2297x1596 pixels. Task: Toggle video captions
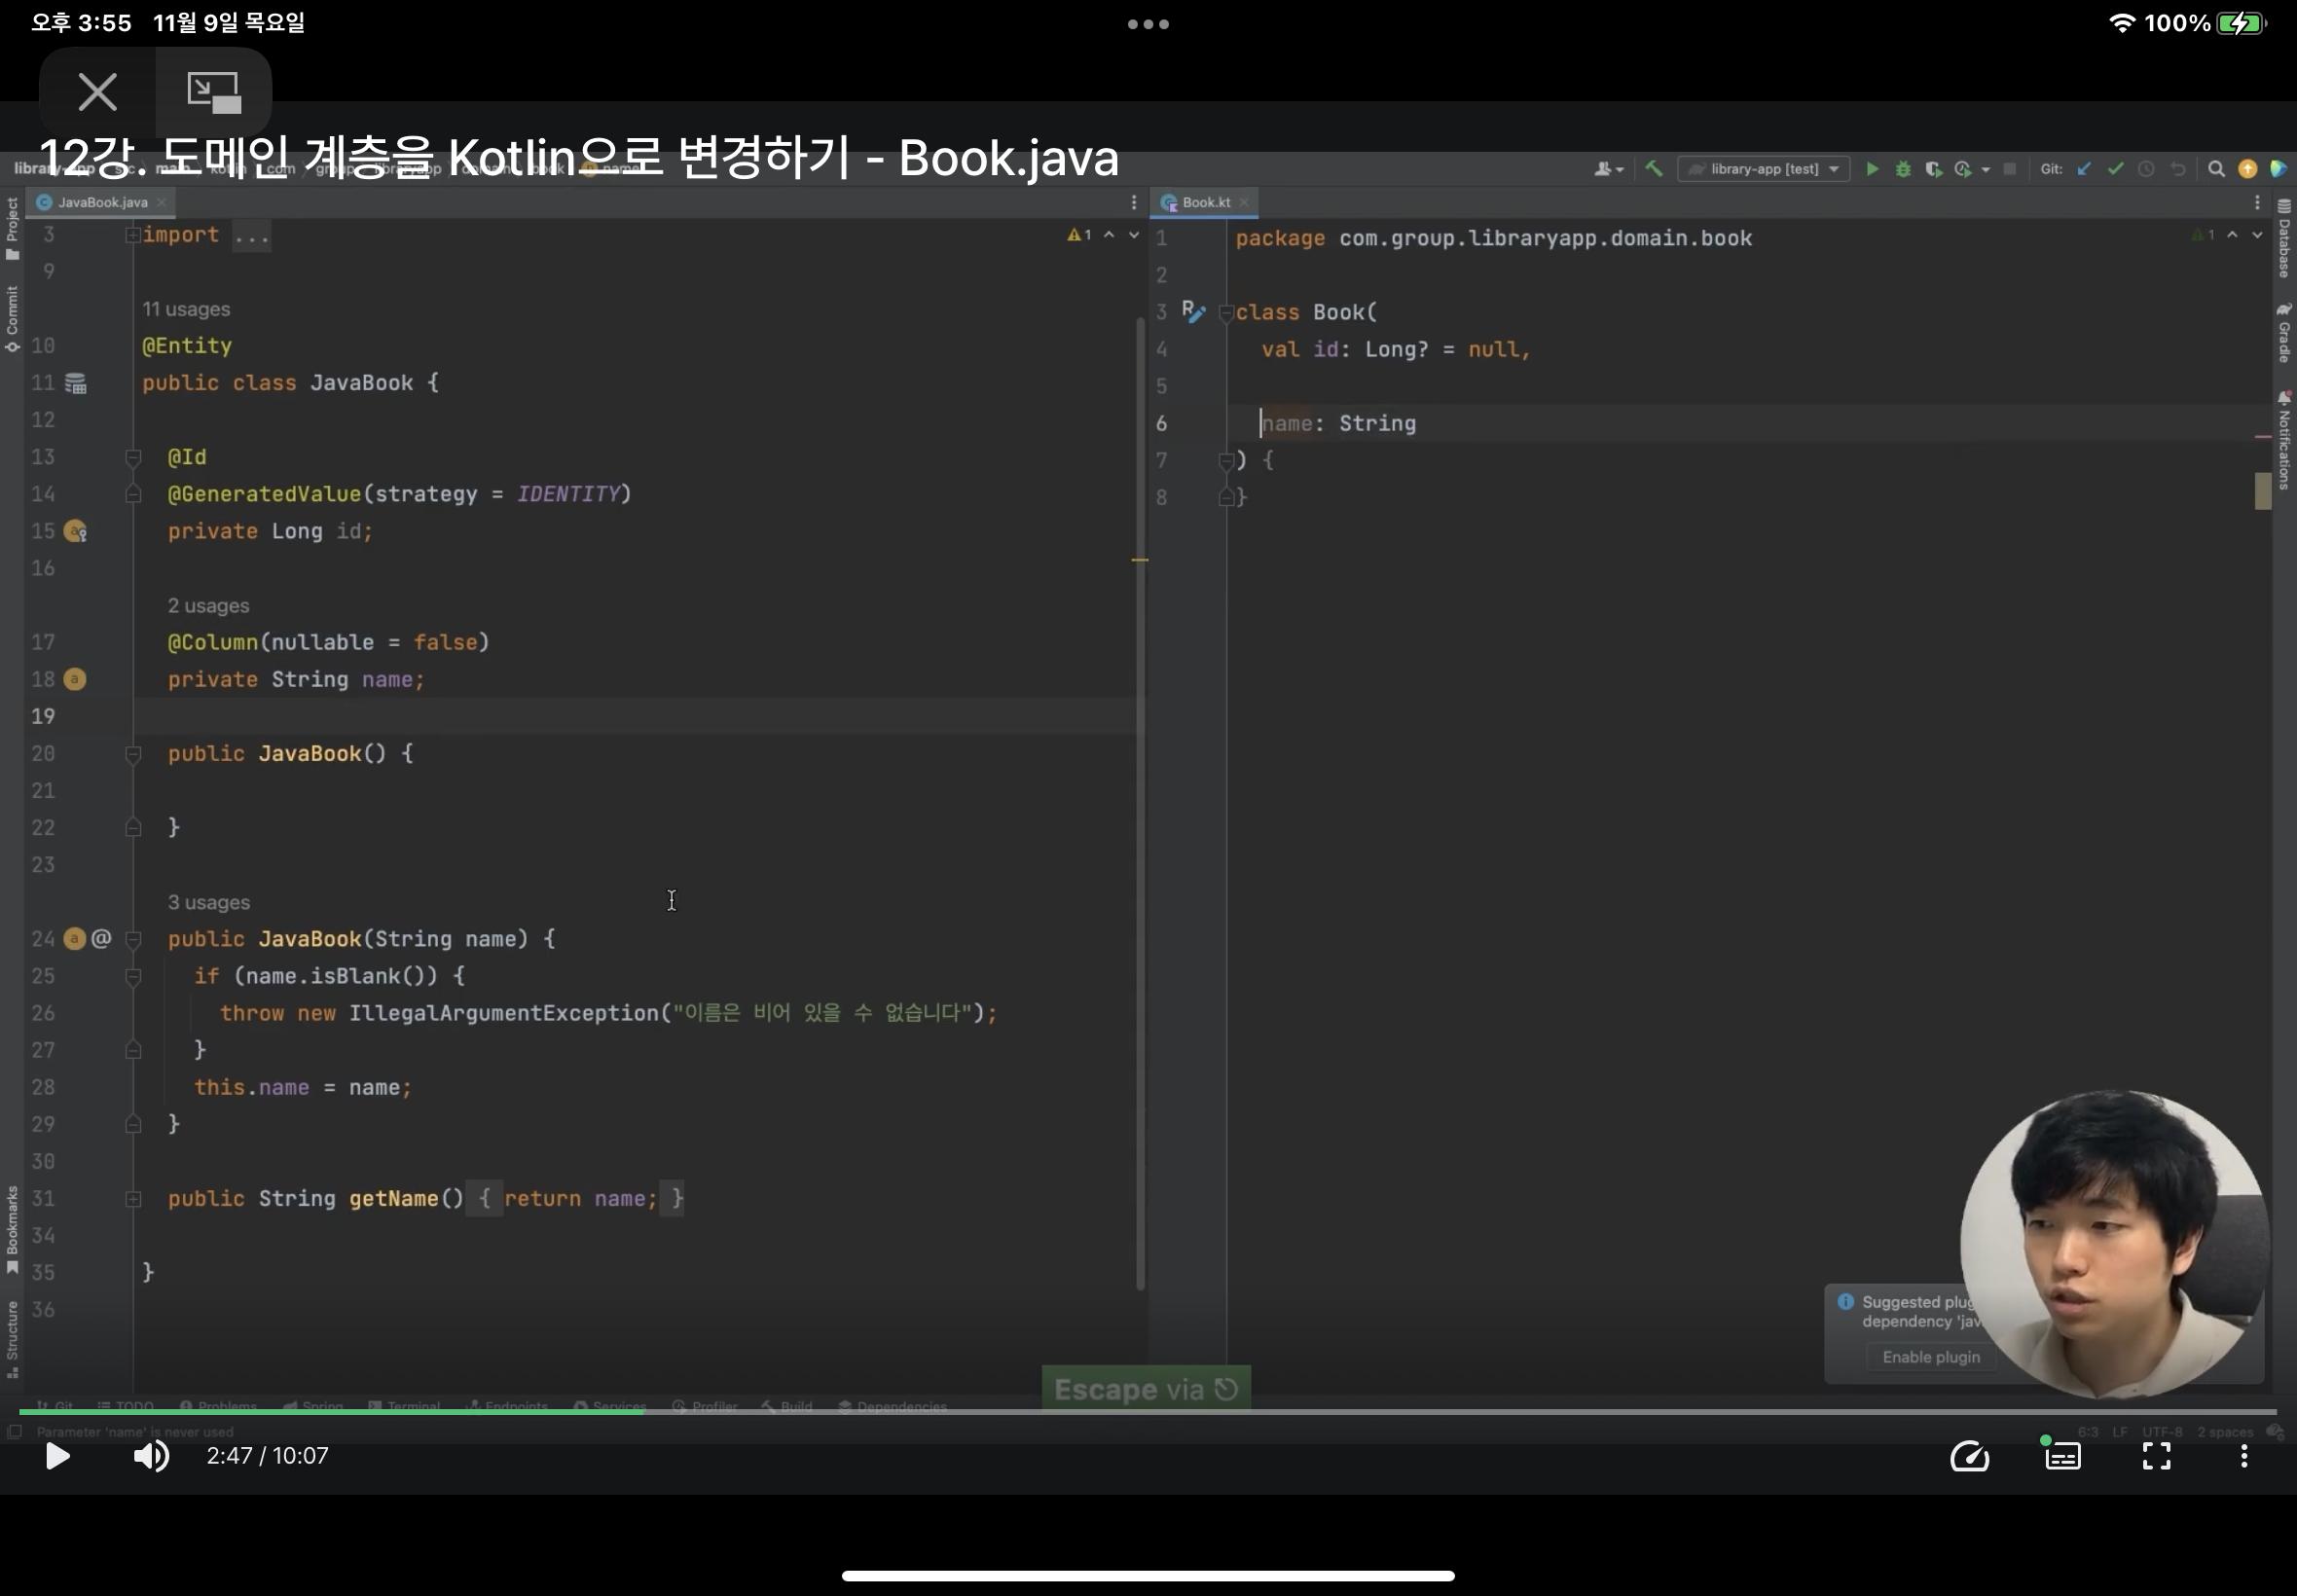2062,1456
